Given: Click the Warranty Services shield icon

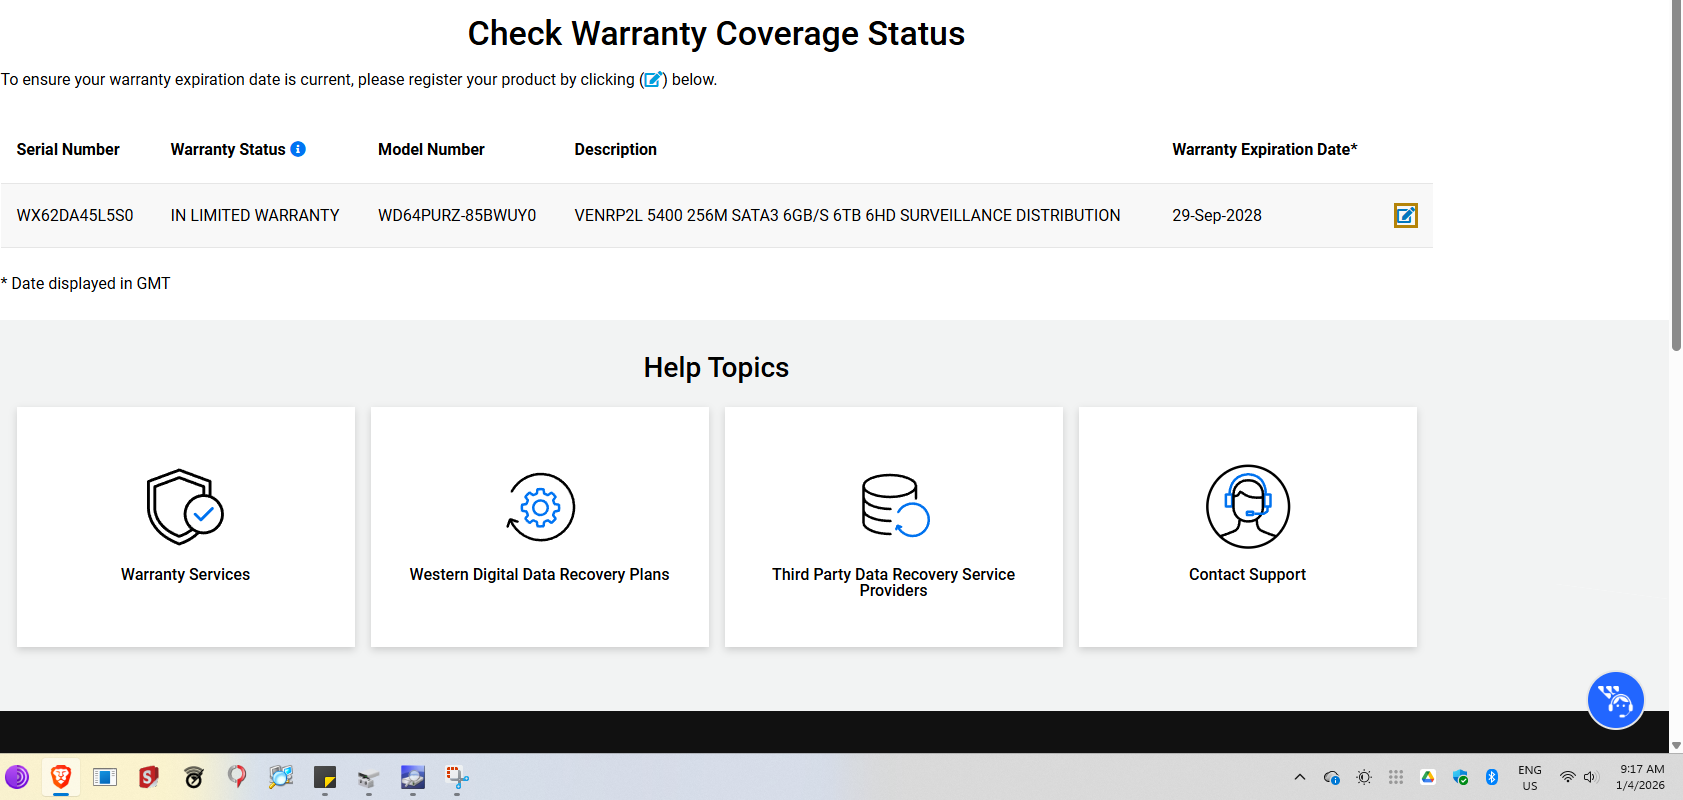Looking at the screenshot, I should click(x=185, y=507).
